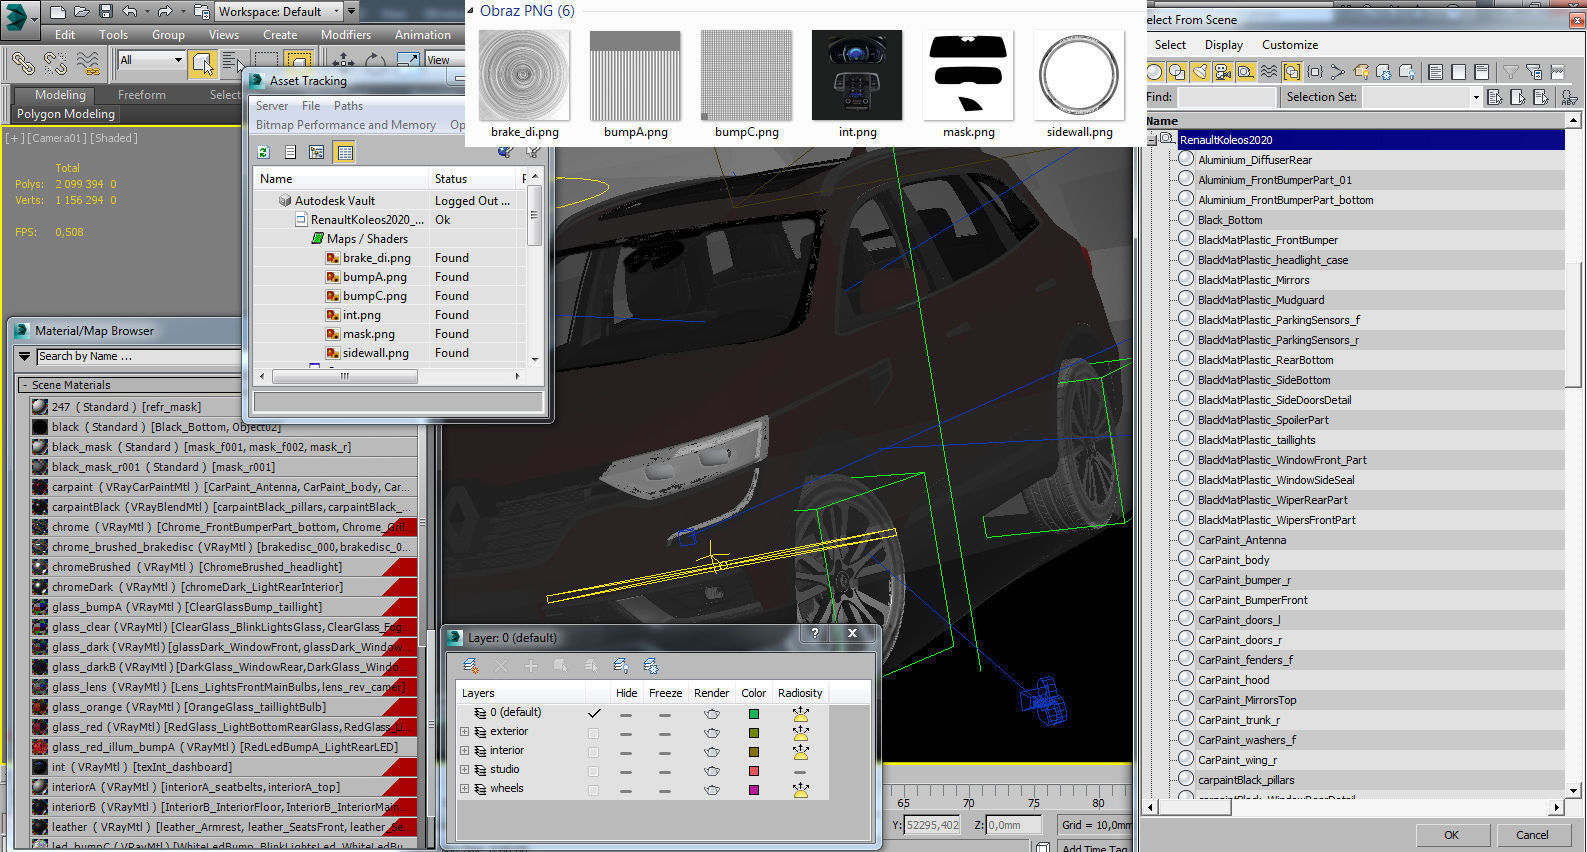The image size is (1587, 852).
Task: Switch Asset Tracking to tree view icon
Action: pos(317,152)
